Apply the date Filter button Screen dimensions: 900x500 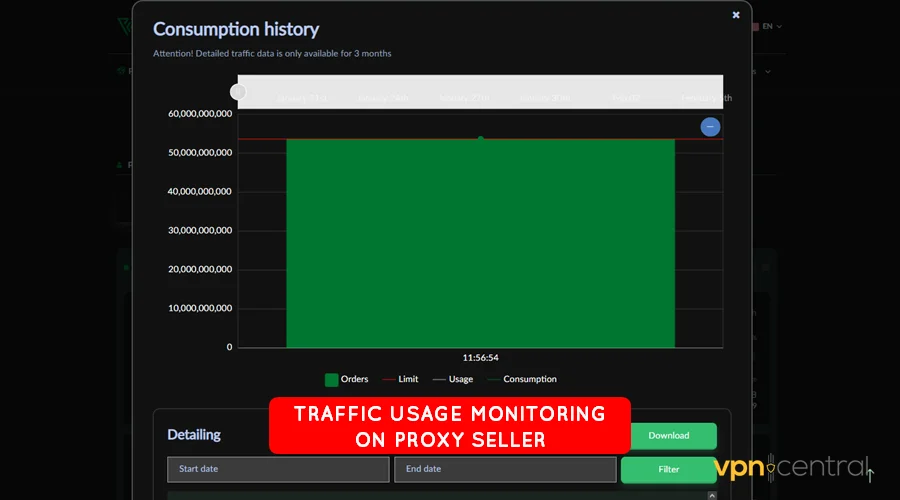click(668, 470)
